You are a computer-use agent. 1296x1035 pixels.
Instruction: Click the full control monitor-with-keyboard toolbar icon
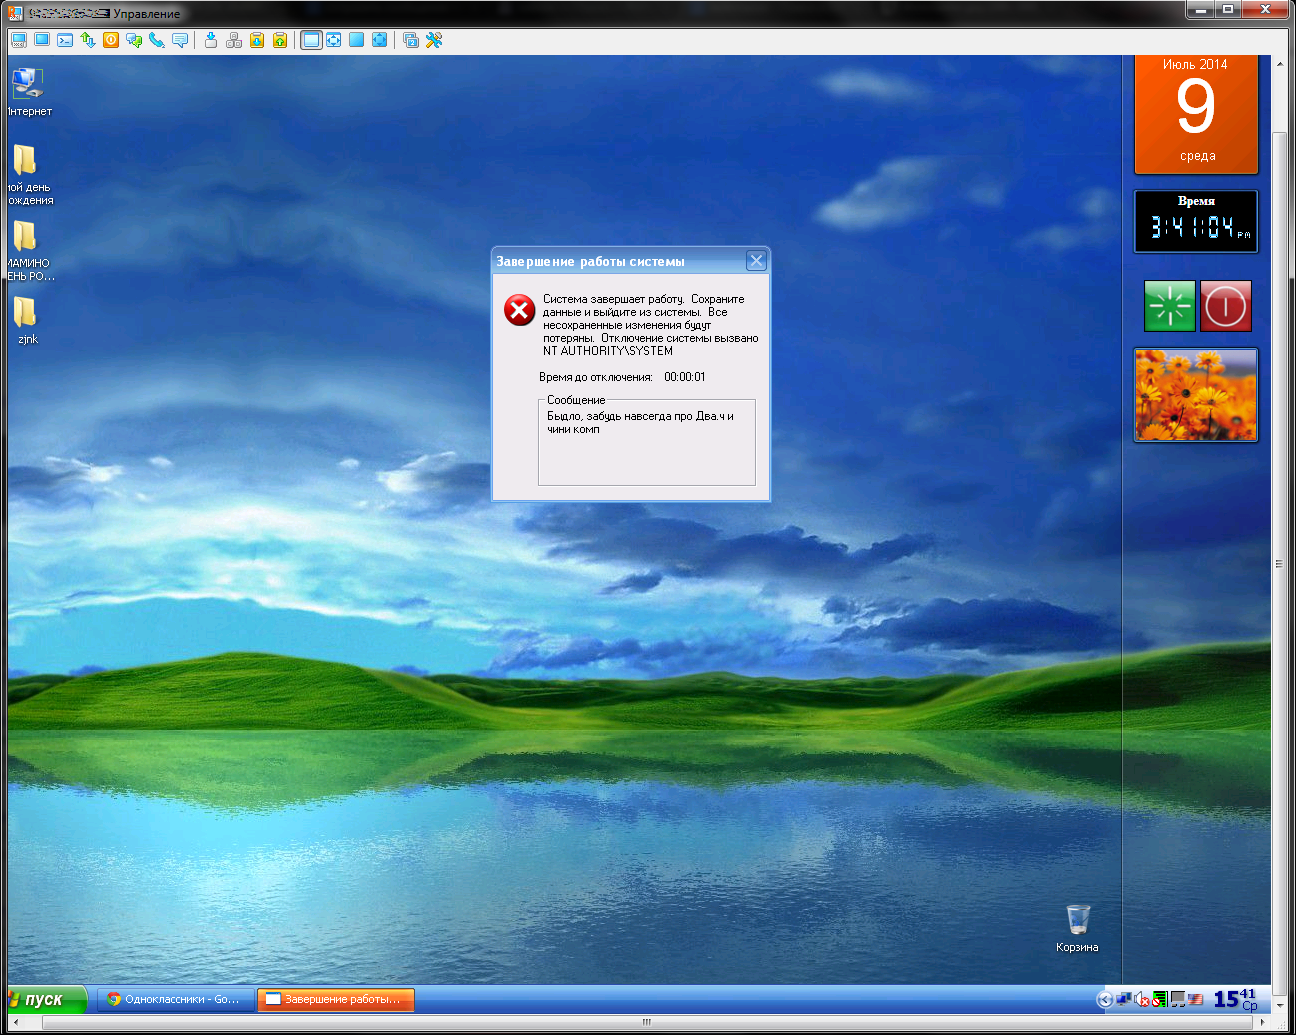click(x=18, y=40)
